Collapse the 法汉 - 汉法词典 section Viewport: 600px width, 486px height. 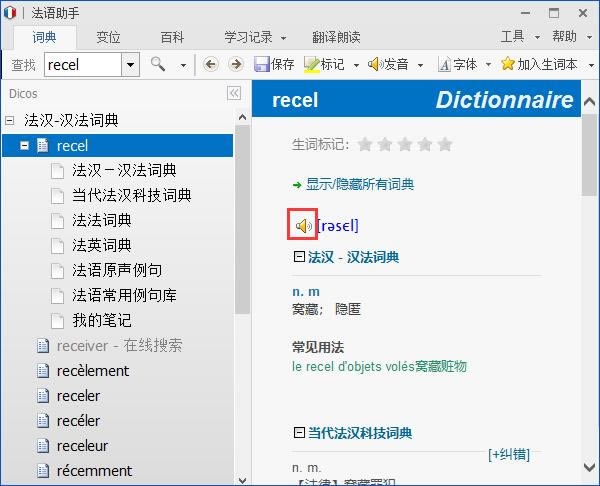coord(298,258)
